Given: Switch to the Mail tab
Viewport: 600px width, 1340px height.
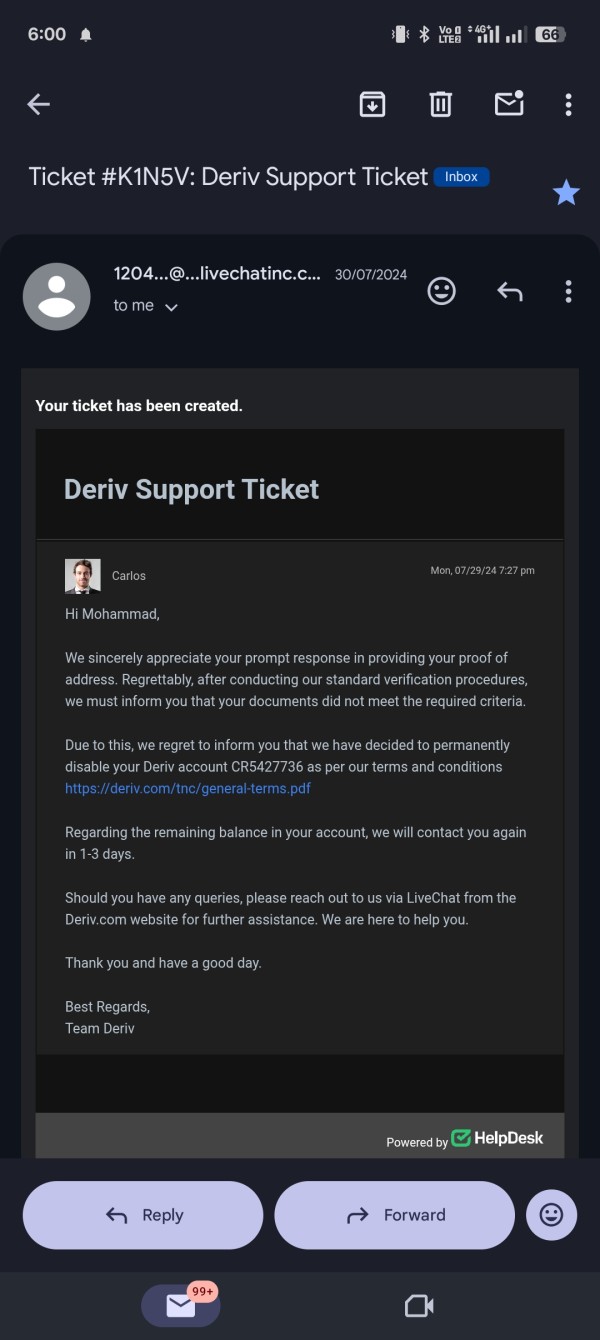Looking at the screenshot, I should point(181,1305).
